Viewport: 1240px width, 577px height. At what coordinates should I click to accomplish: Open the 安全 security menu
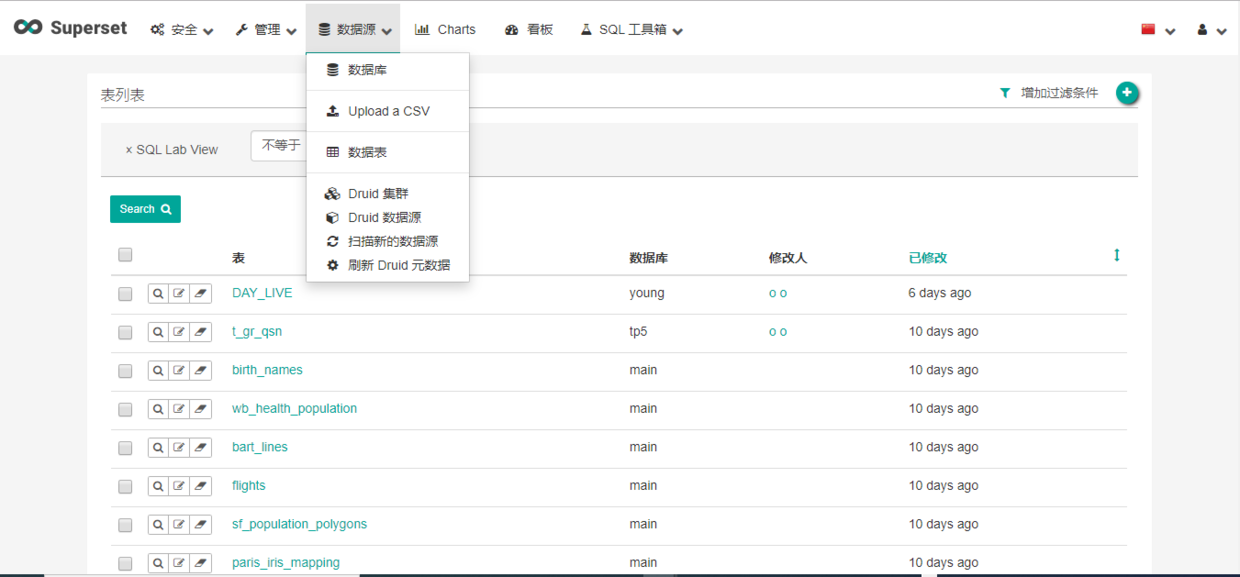(x=182, y=30)
